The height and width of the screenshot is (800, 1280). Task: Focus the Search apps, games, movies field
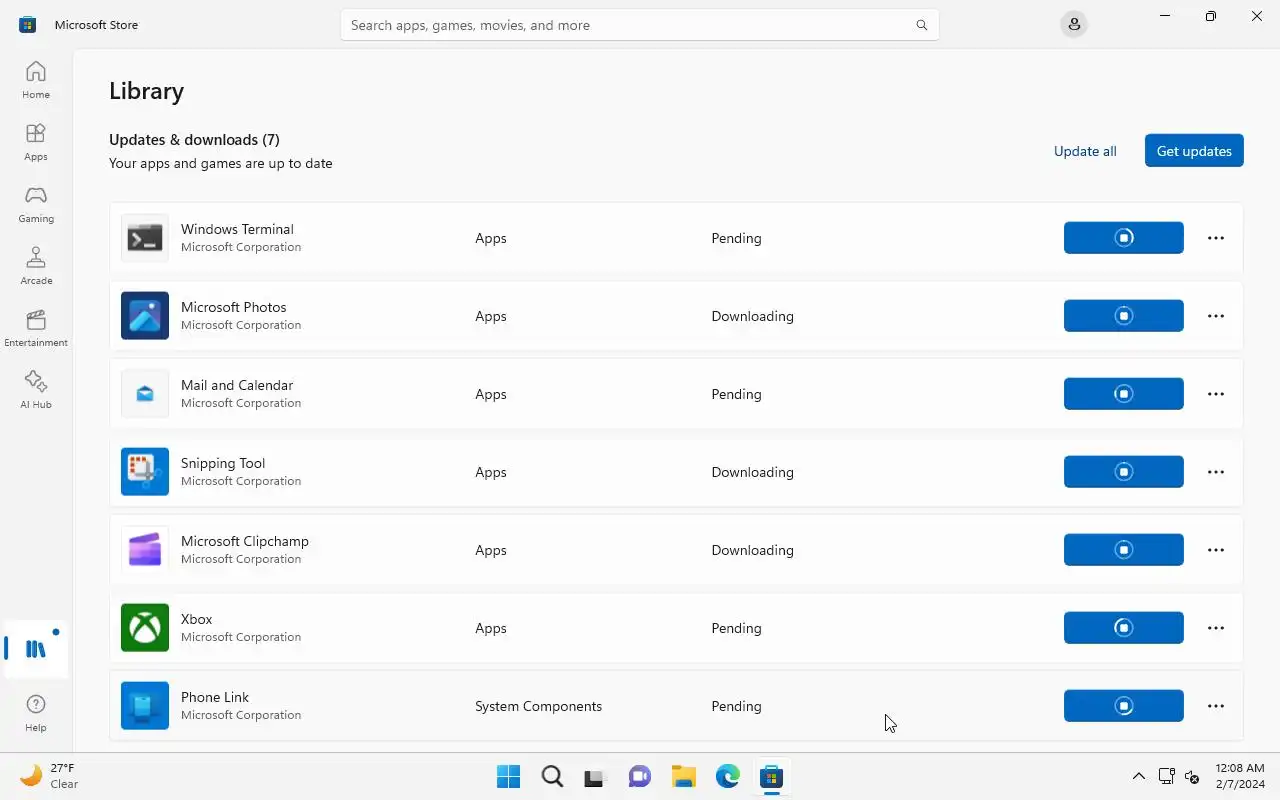(x=640, y=25)
